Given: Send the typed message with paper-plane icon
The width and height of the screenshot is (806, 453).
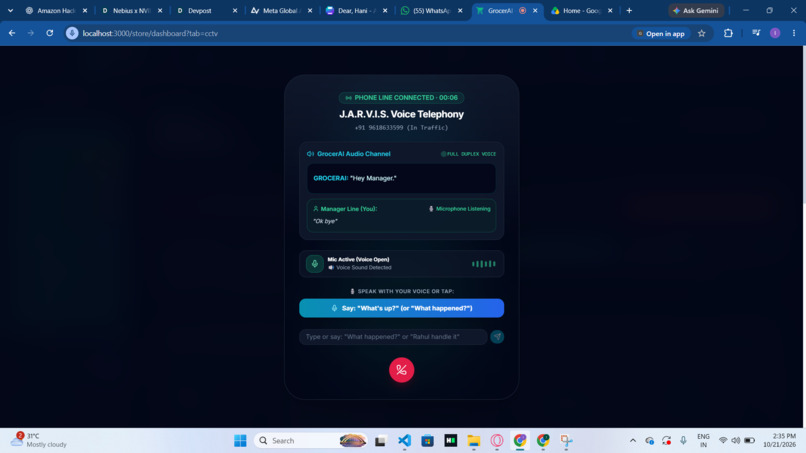Looking at the screenshot, I should [x=497, y=337].
